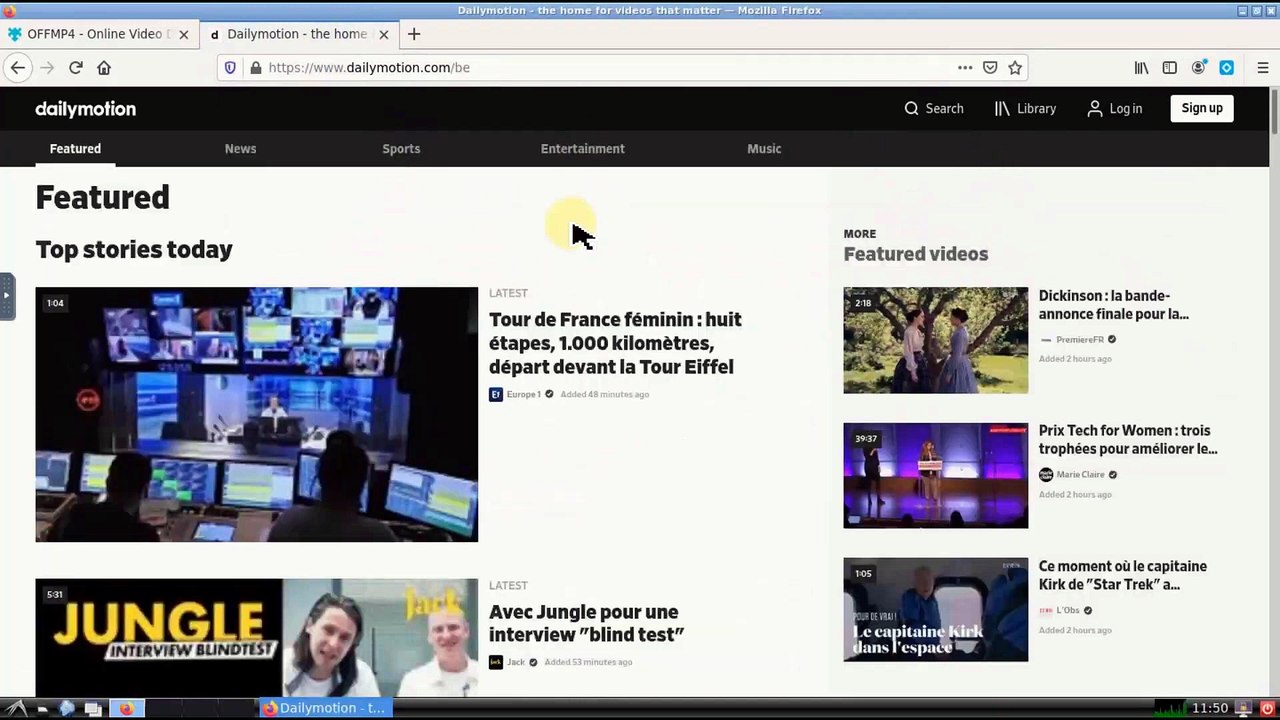Open Dailymotion Search
The image size is (1280, 720).
[x=934, y=108]
